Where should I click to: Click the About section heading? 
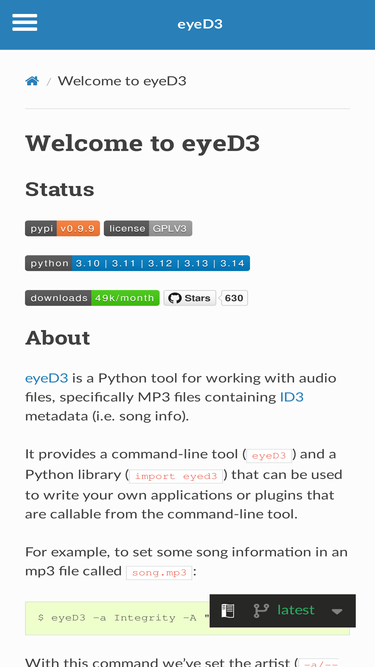click(x=57, y=338)
